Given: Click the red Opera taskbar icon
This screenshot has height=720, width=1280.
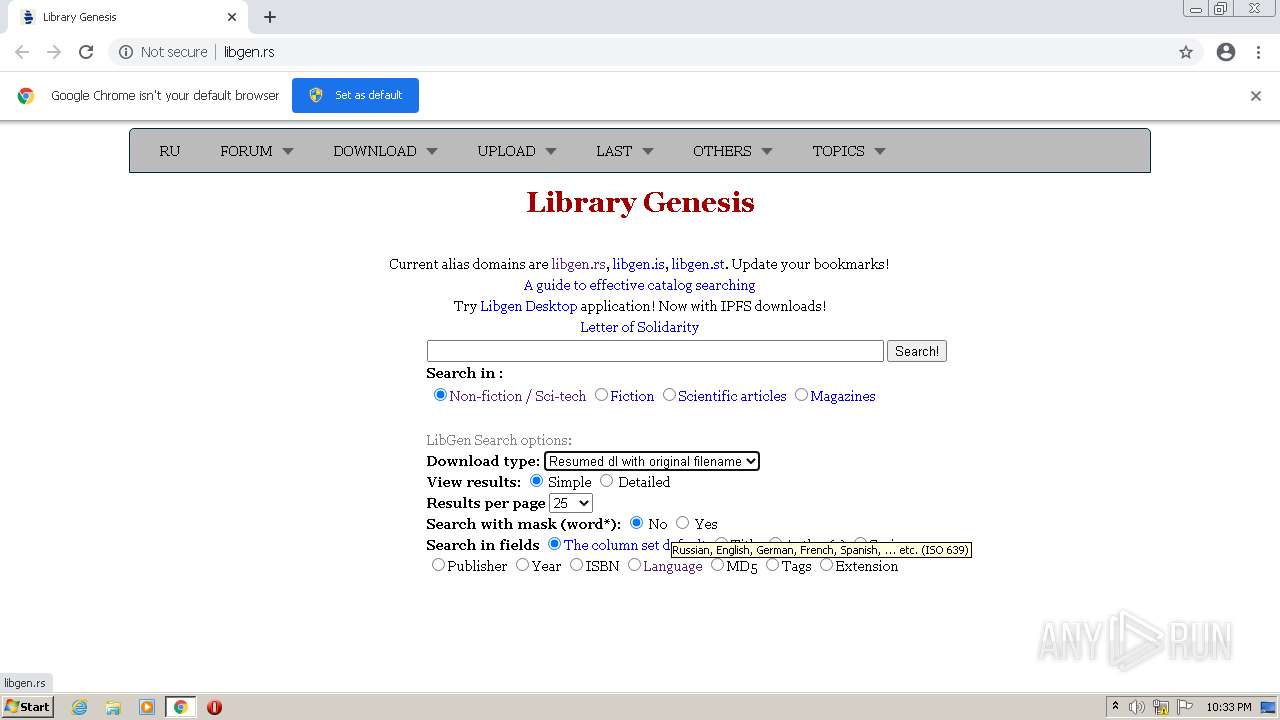Looking at the screenshot, I should point(214,707).
